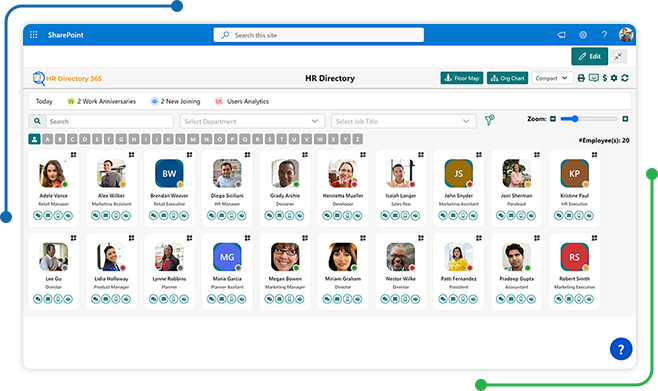Image resolution: width=658 pixels, height=391 pixels.
Task: Decrease zoom with the minus button
Action: [x=553, y=119]
